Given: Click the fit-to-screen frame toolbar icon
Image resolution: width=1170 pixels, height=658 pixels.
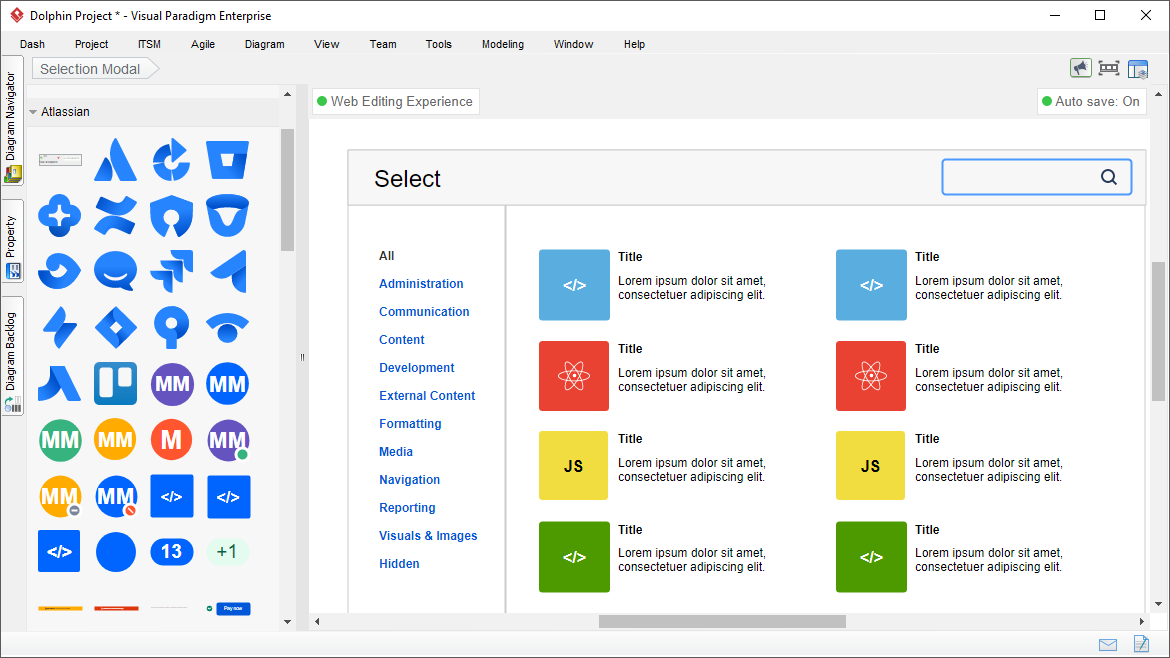Looking at the screenshot, I should click(x=1109, y=69).
